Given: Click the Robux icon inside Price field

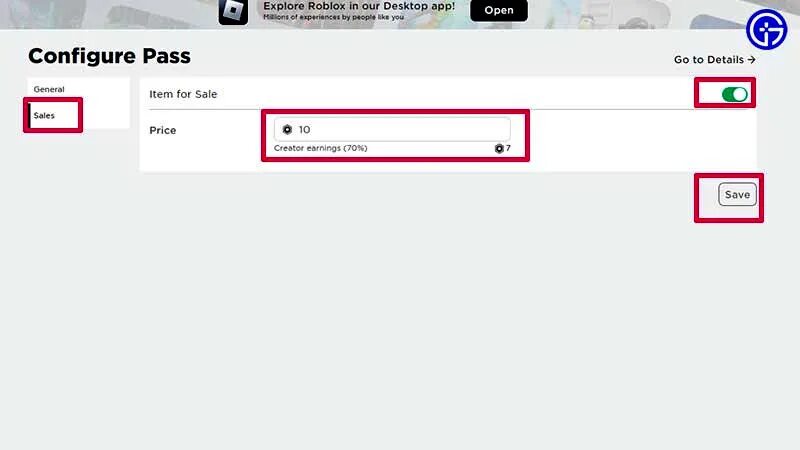Looking at the screenshot, I should [x=287, y=130].
